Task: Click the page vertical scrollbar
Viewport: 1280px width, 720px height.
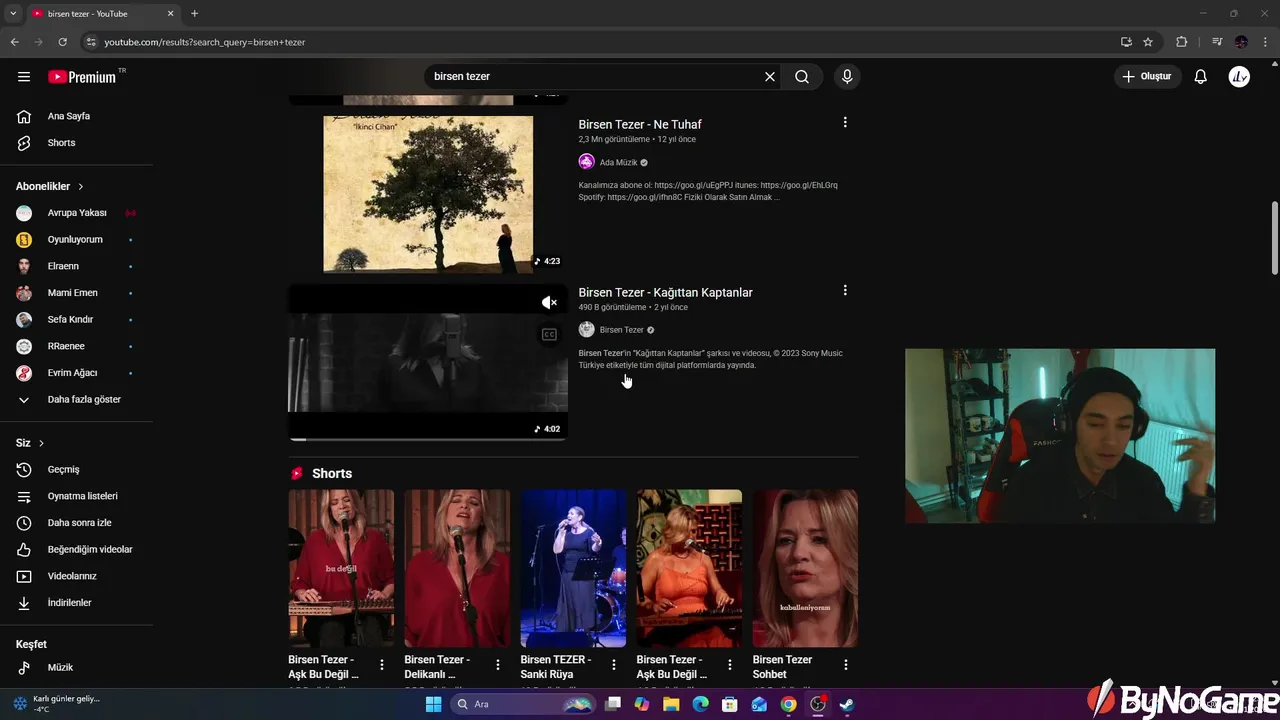Action: tap(1274, 237)
